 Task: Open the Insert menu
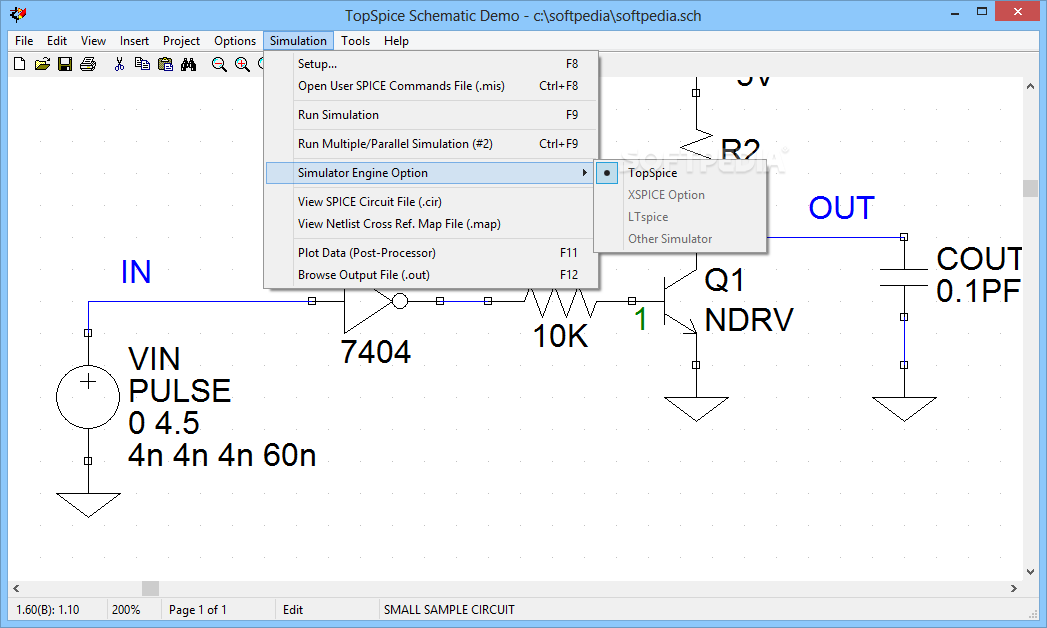(x=134, y=41)
